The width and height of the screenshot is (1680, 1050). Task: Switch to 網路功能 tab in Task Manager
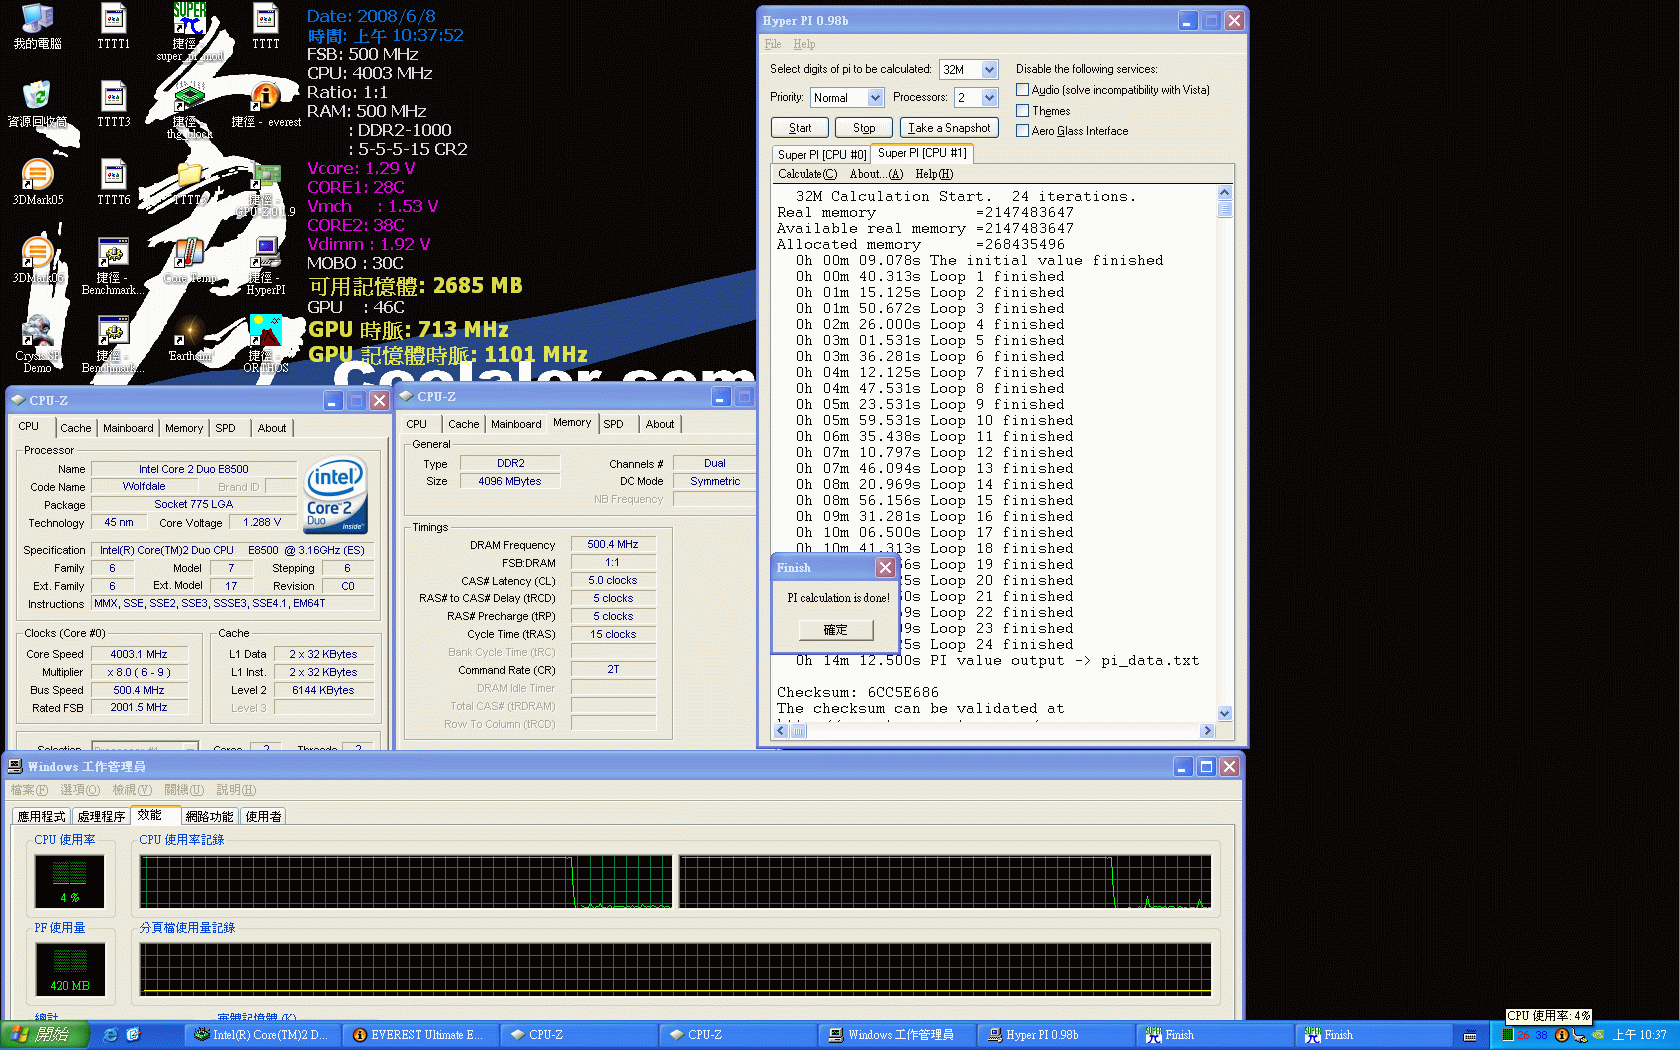tap(210, 817)
